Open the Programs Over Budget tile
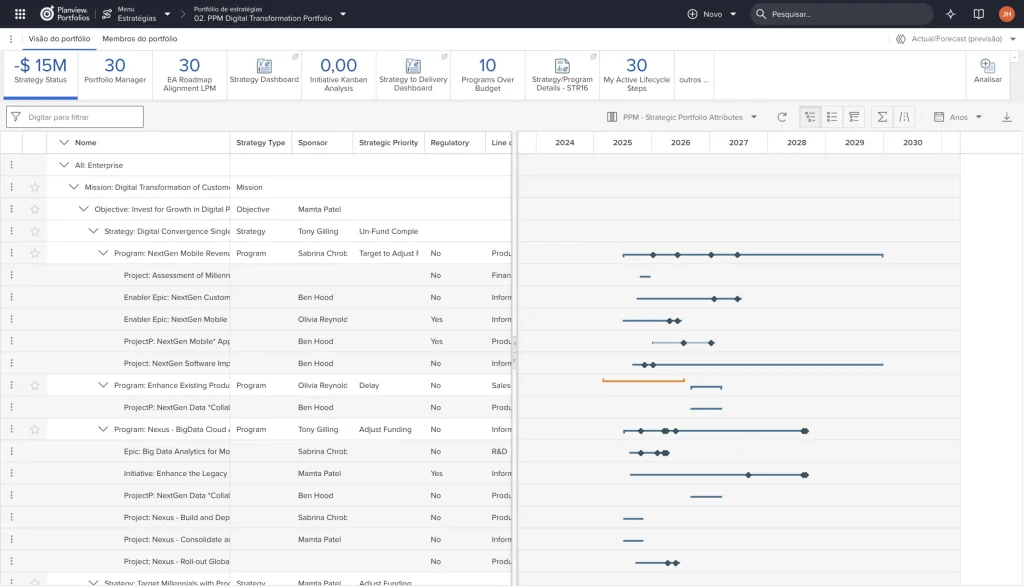The width and height of the screenshot is (1024, 587). tap(488, 75)
